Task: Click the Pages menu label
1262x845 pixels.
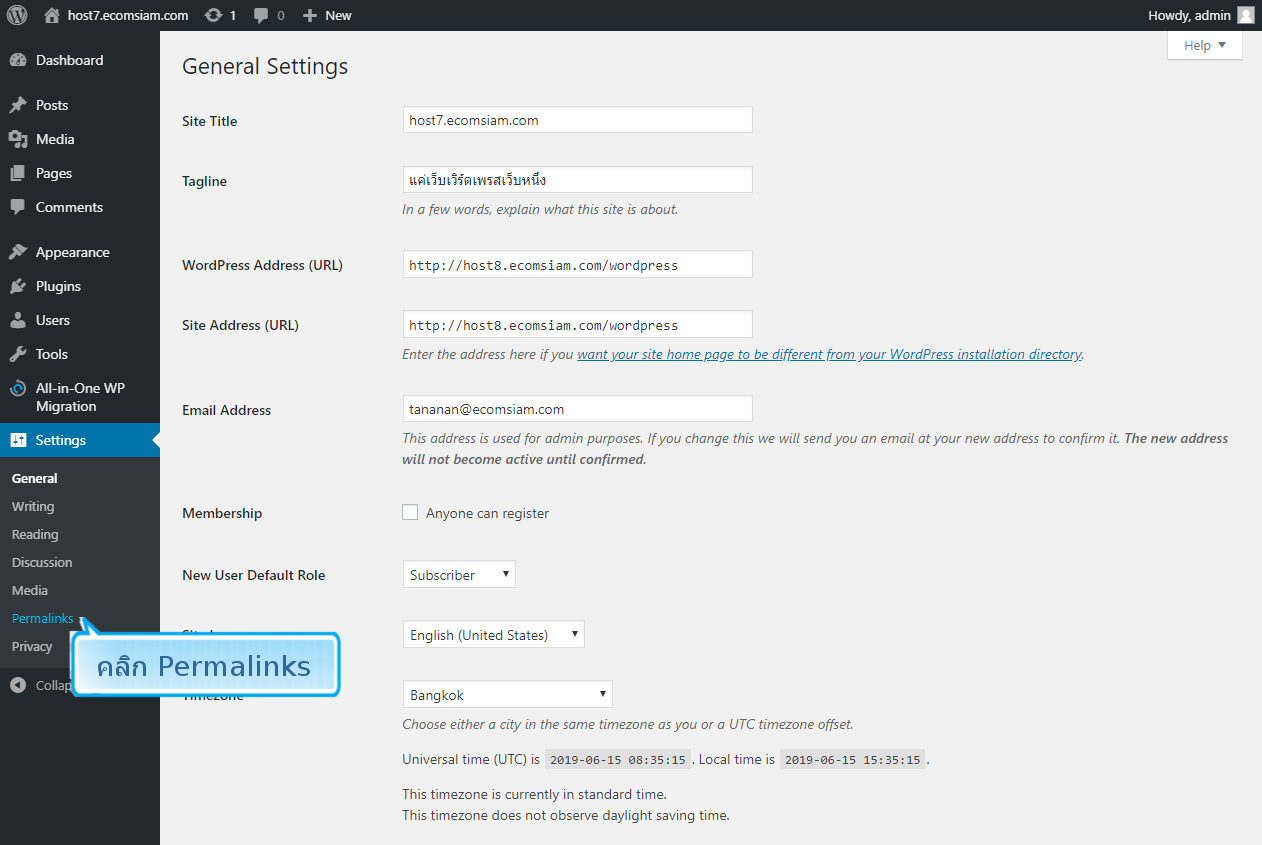Action: tap(54, 173)
